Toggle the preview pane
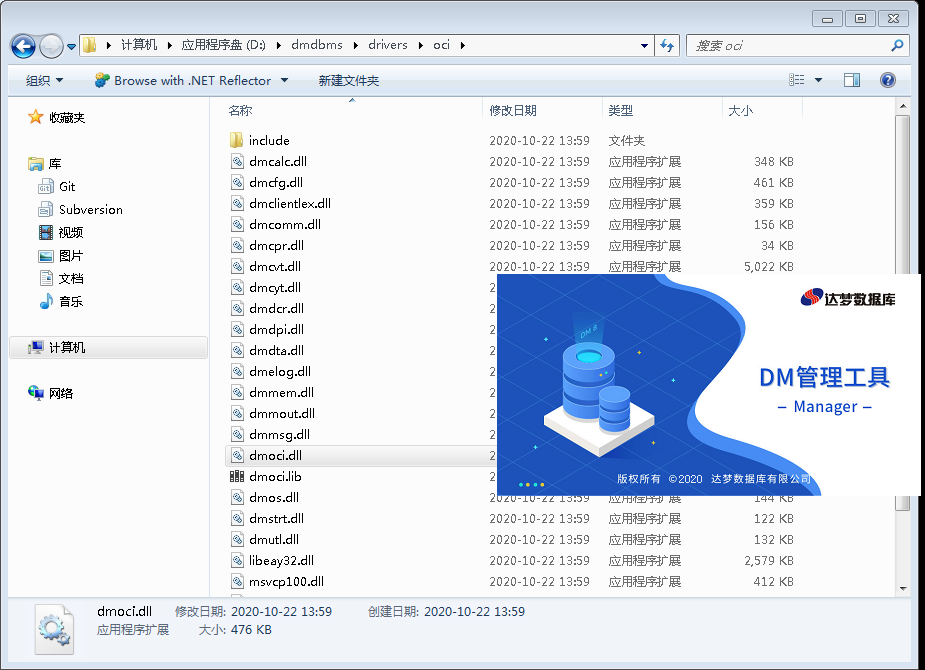 tap(852, 80)
